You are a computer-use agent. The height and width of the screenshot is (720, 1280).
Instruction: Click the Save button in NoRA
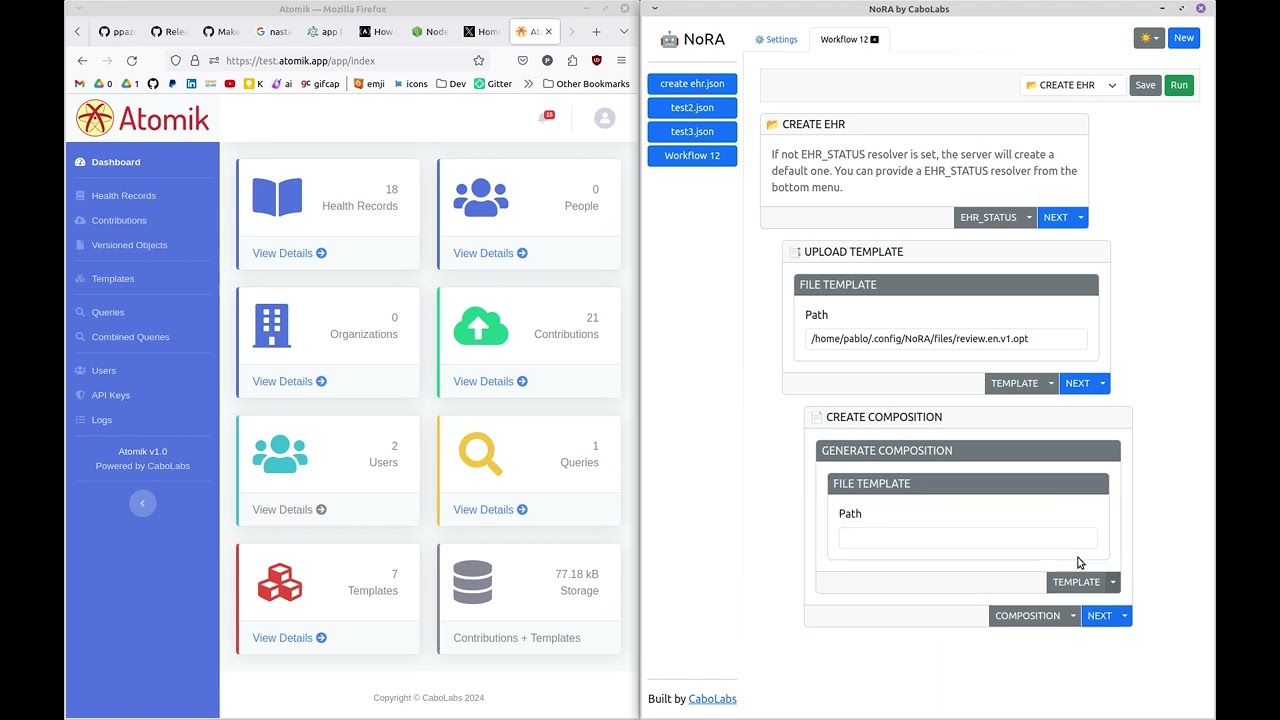tap(1145, 85)
